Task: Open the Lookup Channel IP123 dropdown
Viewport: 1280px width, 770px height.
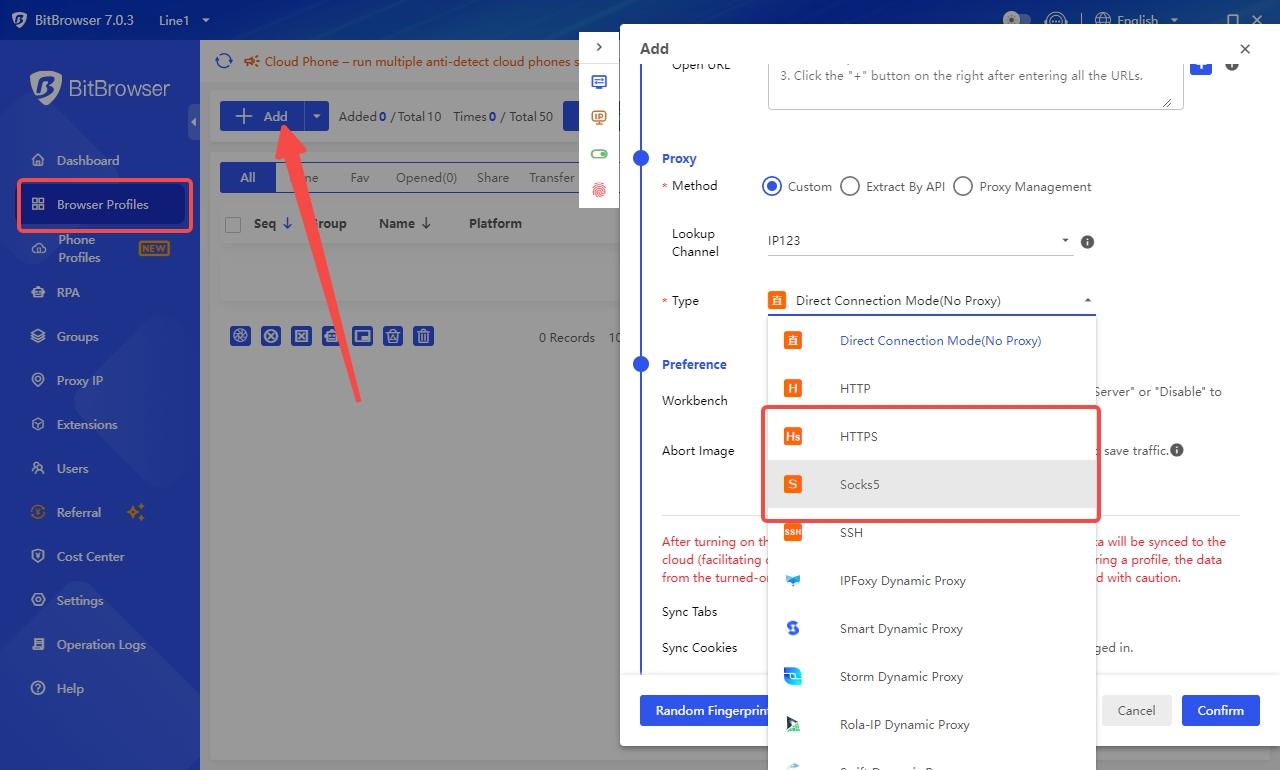Action: tap(918, 241)
